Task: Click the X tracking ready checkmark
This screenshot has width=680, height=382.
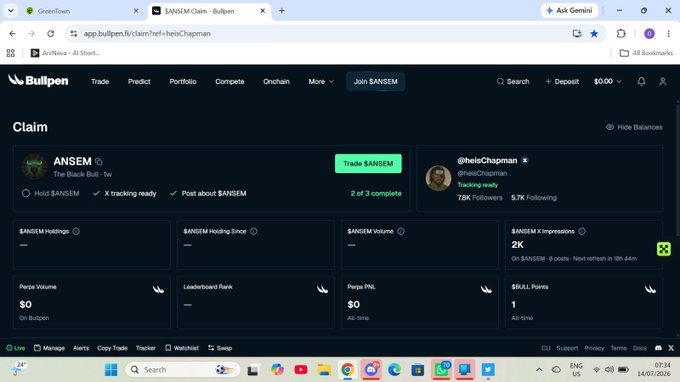Action: 96,193
